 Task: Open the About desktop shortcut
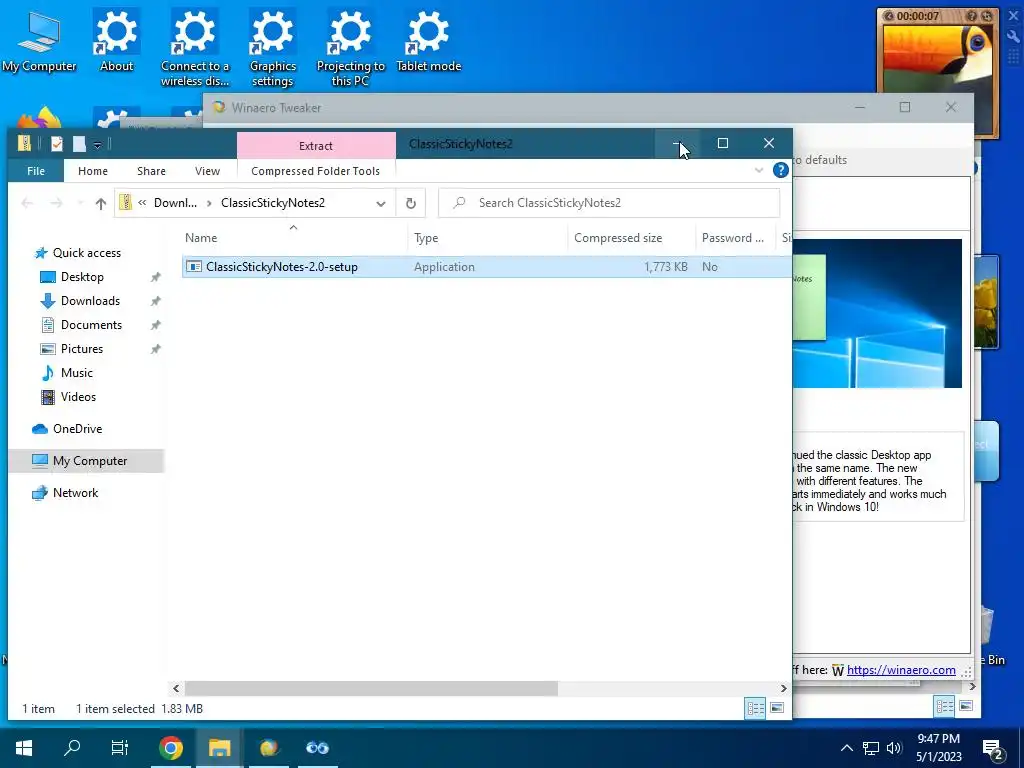116,41
